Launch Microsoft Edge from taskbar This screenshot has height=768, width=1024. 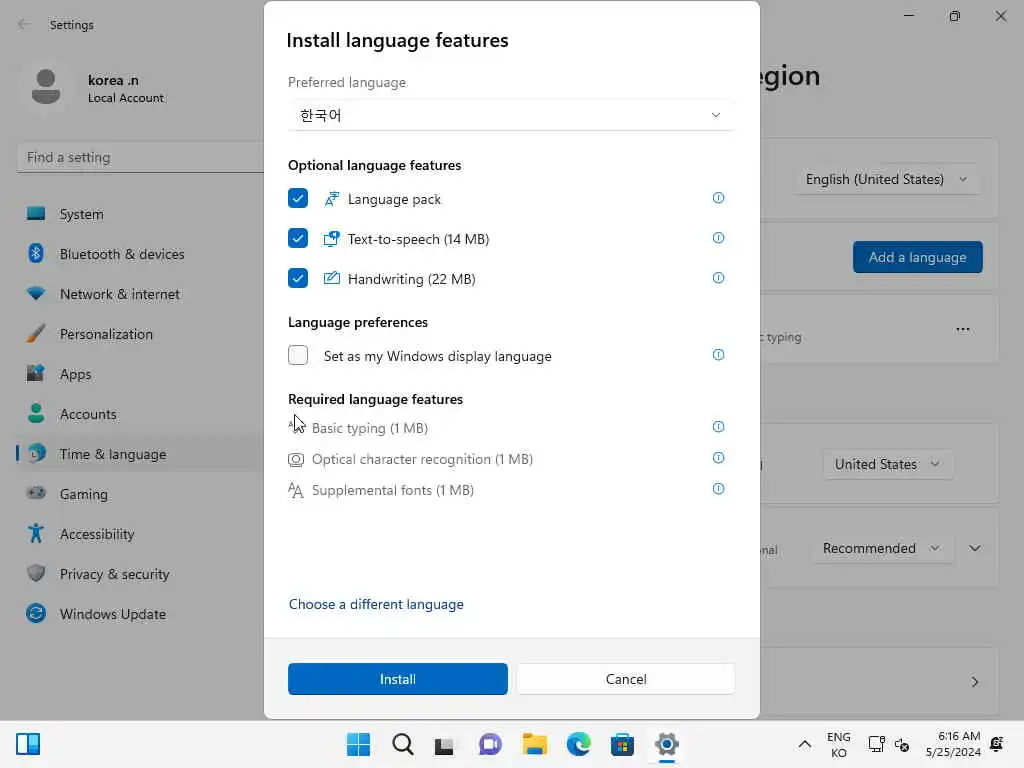(579, 744)
